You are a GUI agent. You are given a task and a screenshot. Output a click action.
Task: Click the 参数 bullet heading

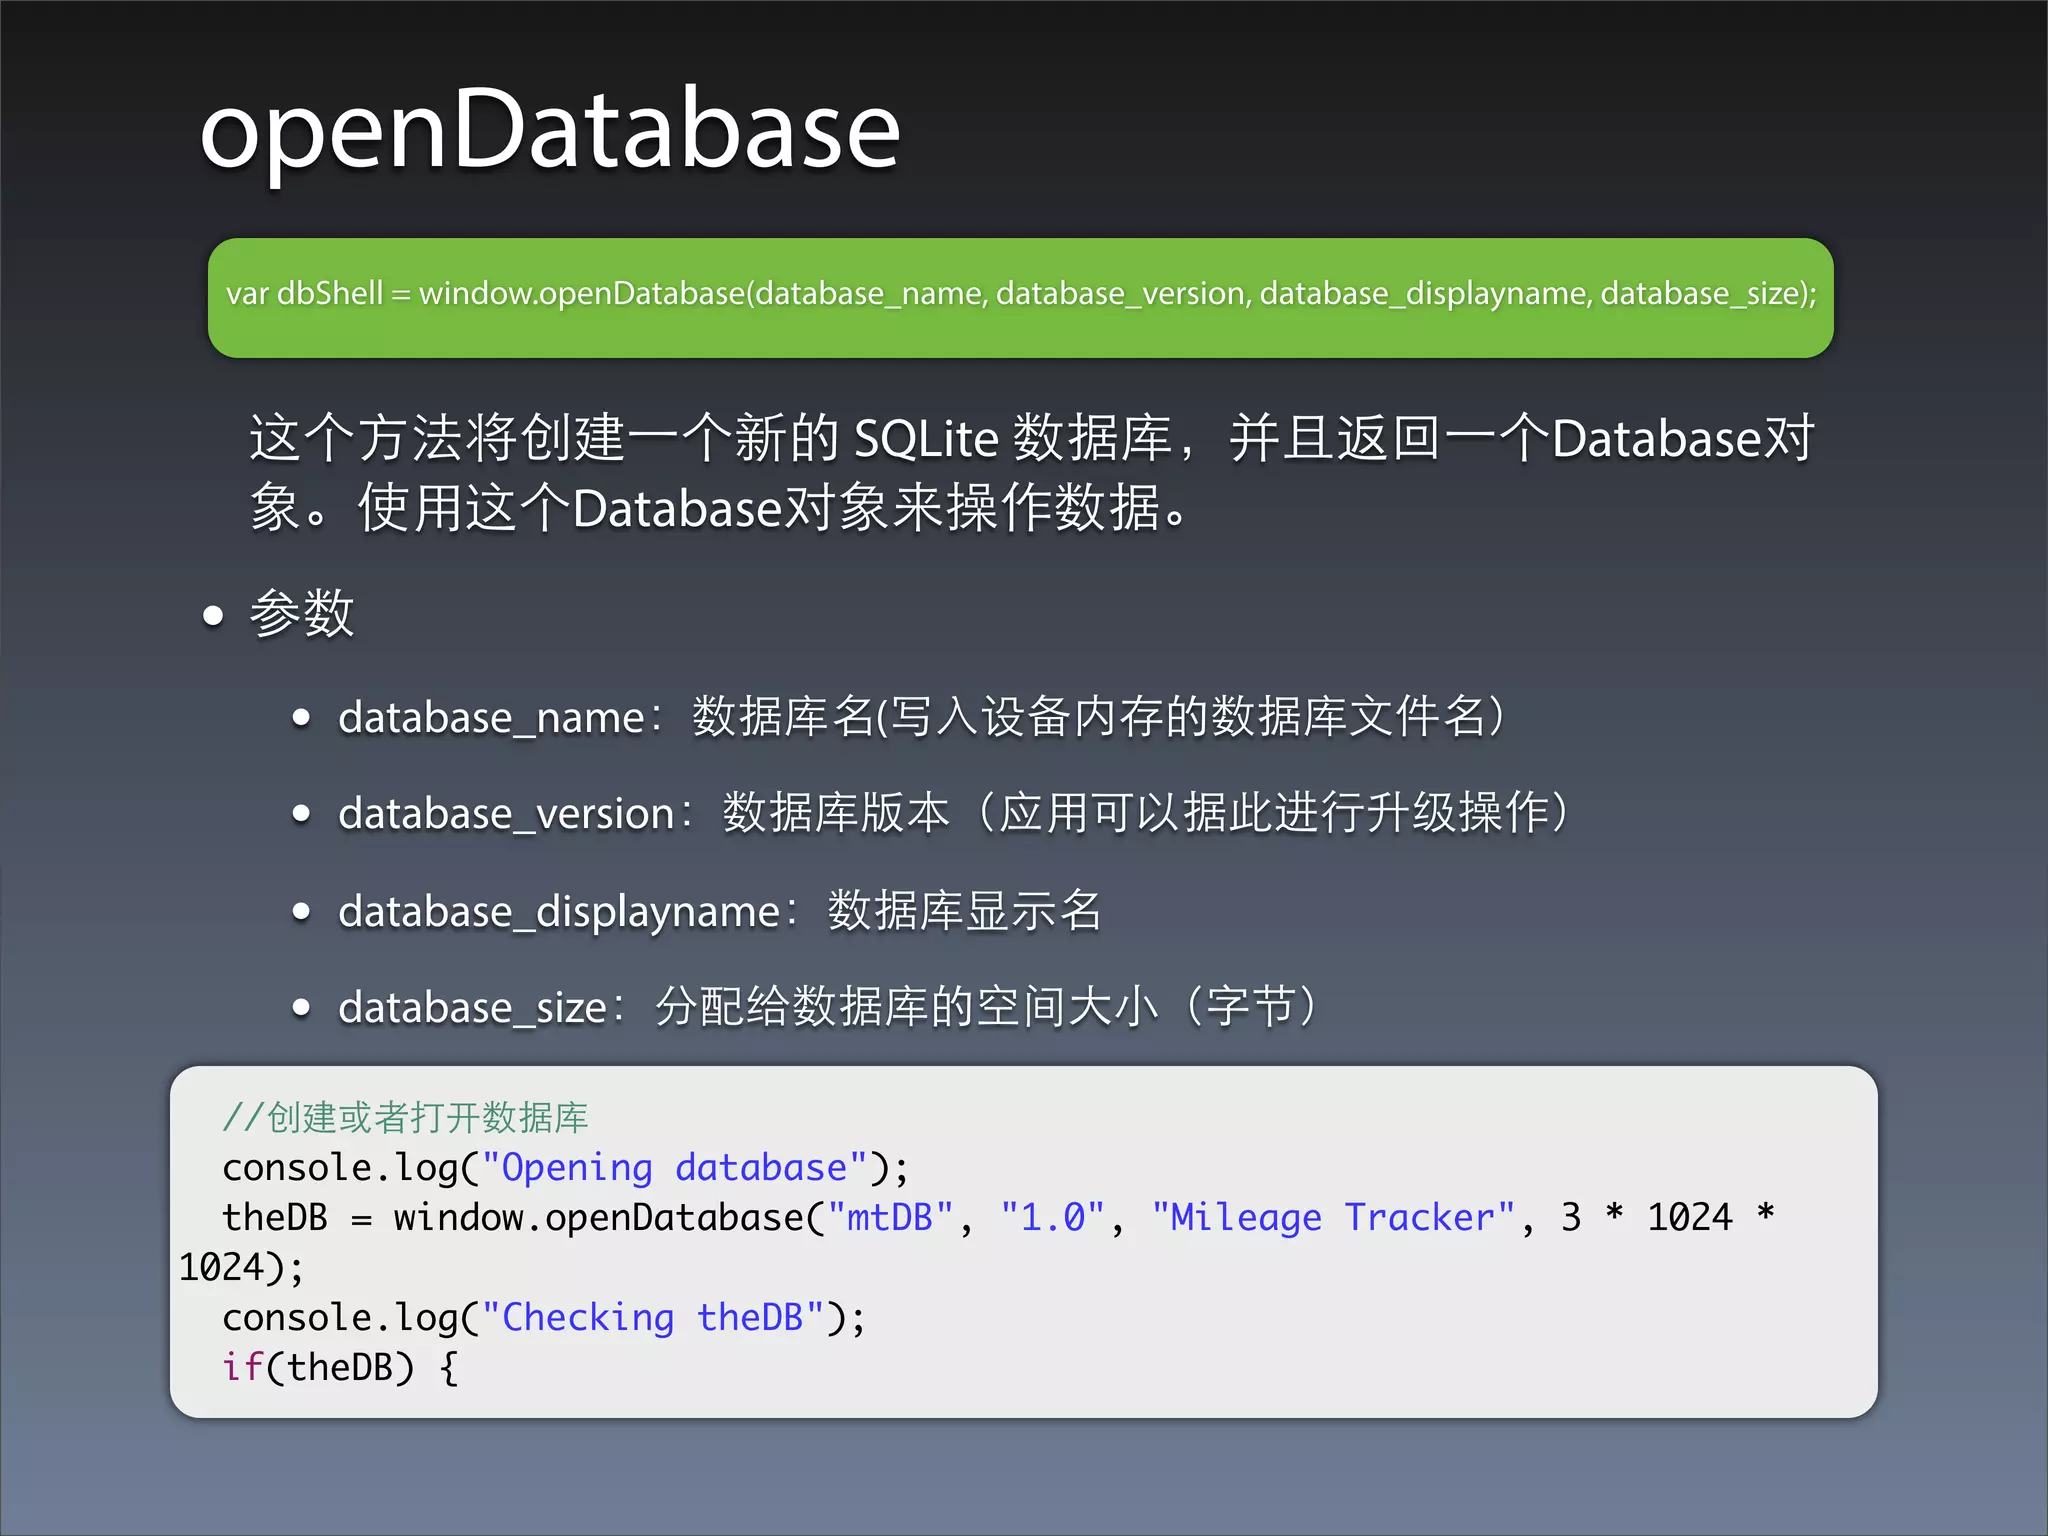point(302,612)
